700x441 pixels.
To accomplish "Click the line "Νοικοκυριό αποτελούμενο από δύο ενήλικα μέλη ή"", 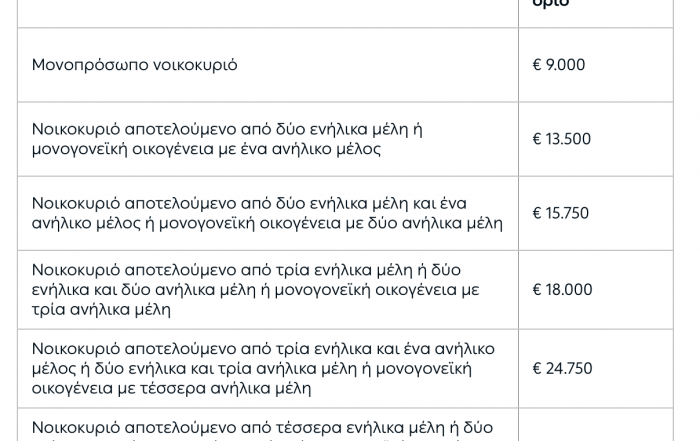I will 227,129.
